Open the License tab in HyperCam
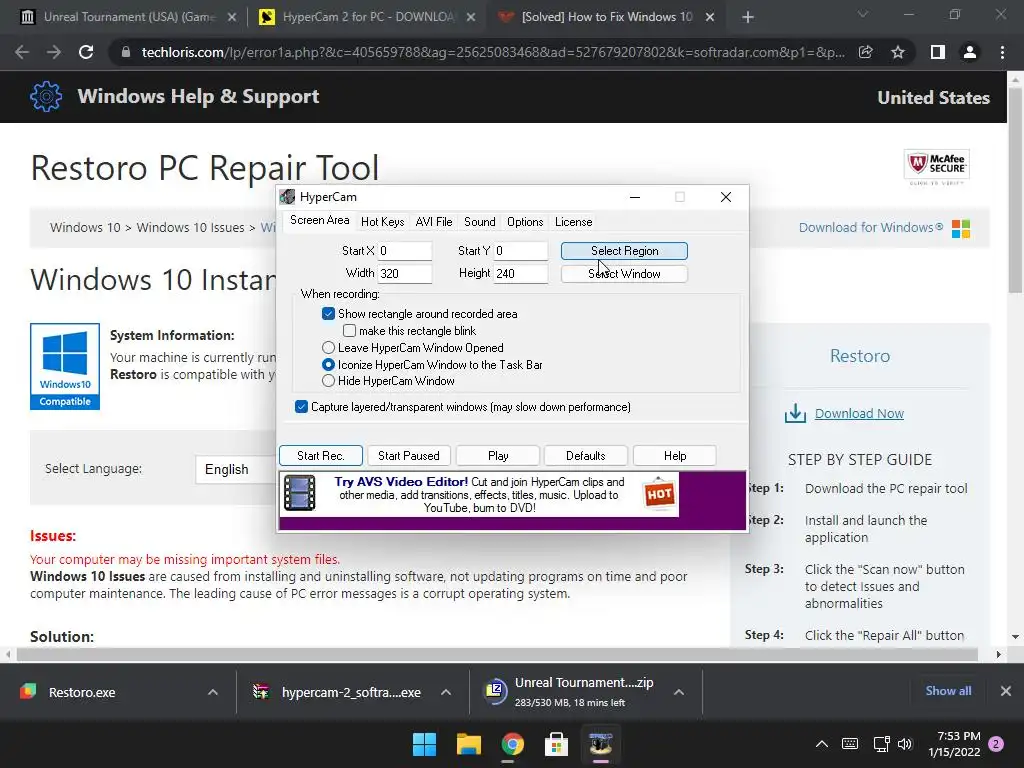The image size is (1024, 768). coord(573,222)
